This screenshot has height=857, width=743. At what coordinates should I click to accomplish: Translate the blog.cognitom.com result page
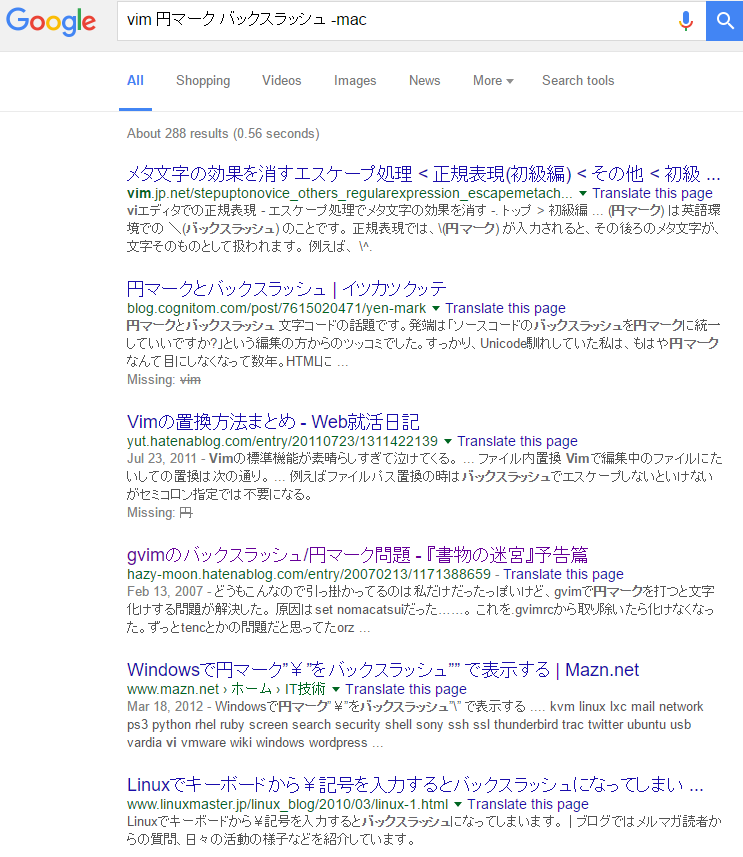point(505,308)
